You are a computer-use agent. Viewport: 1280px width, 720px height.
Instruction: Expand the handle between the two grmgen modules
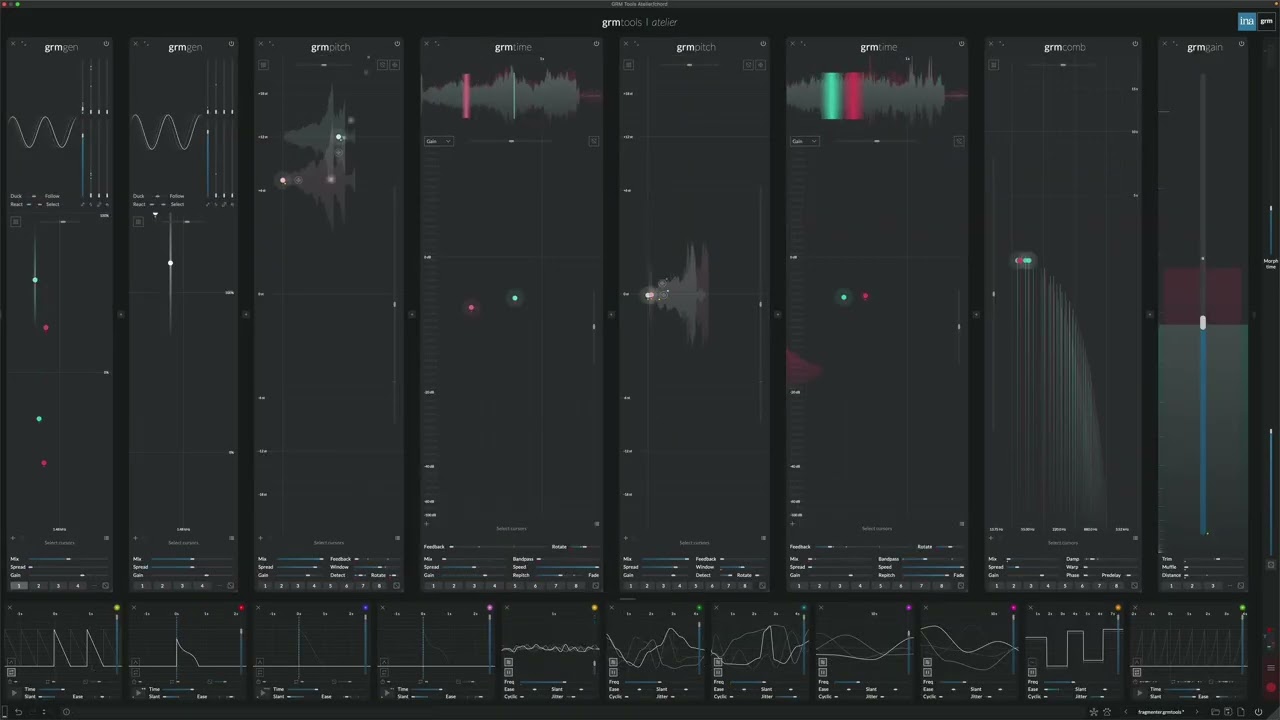tap(121, 314)
